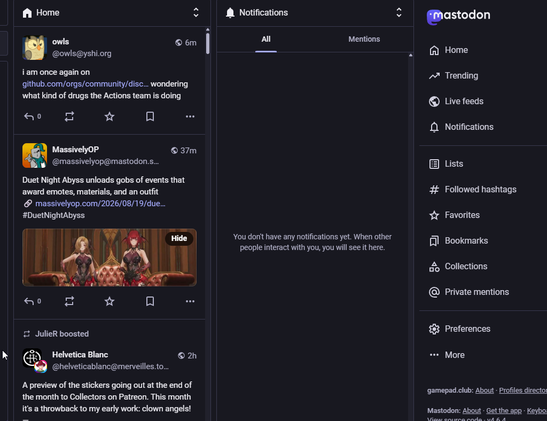Click the Favorites star sidebar icon
547x421 pixels.
(434, 215)
